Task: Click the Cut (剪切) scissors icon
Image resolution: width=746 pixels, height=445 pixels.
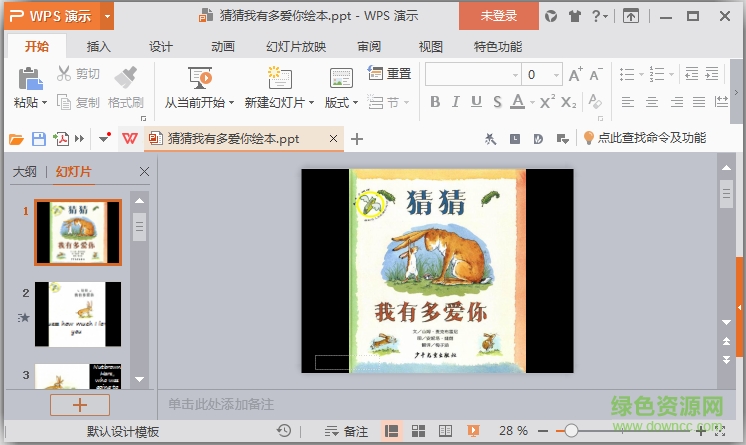Action: click(x=64, y=73)
